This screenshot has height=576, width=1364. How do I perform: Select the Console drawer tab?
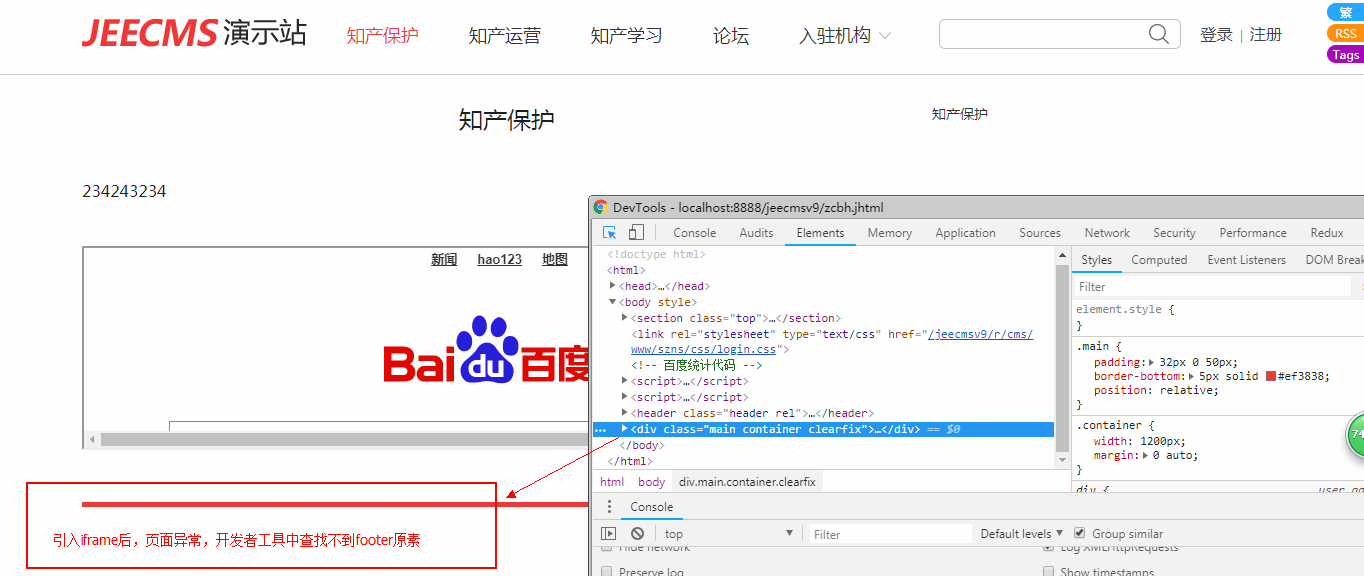651,507
